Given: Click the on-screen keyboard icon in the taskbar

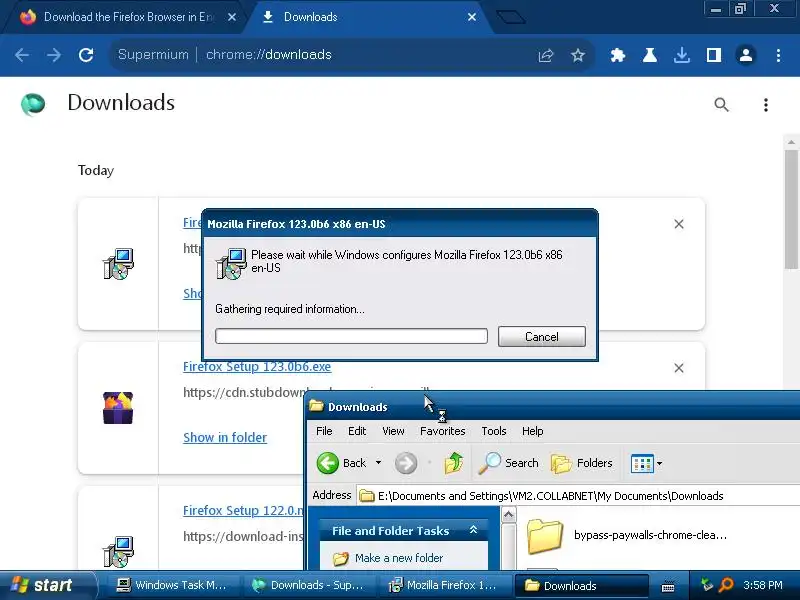Looking at the screenshot, I should point(668,587).
